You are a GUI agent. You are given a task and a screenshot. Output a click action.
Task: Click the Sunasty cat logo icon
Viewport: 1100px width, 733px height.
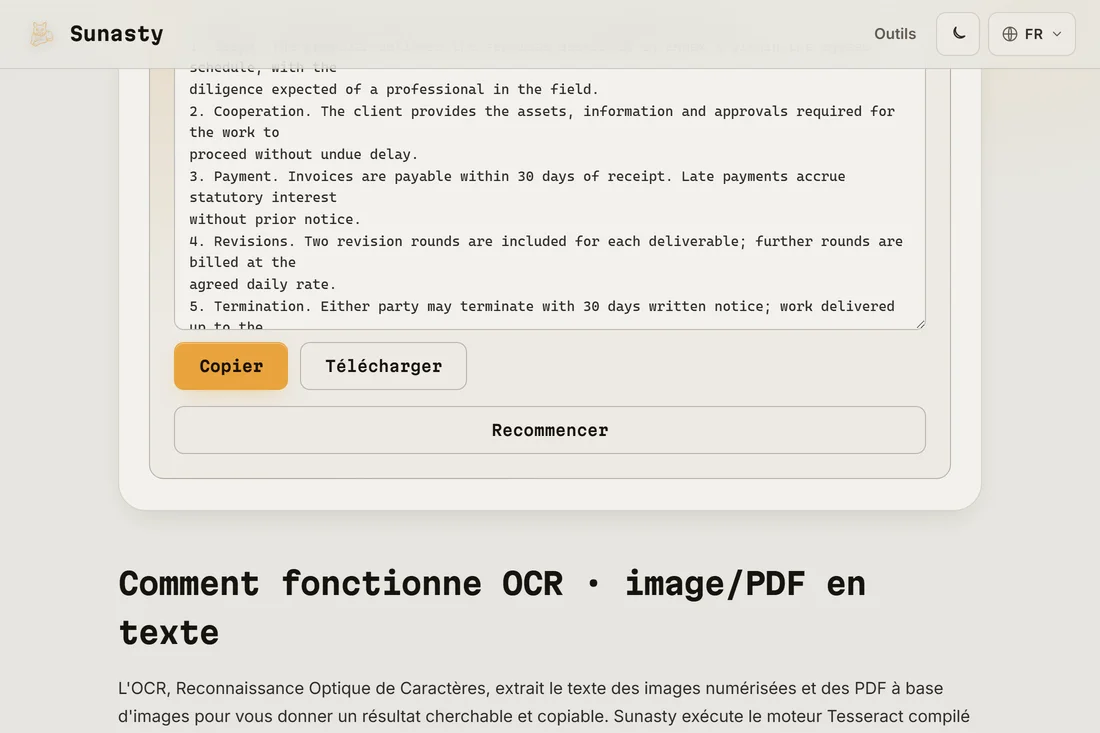click(x=41, y=34)
